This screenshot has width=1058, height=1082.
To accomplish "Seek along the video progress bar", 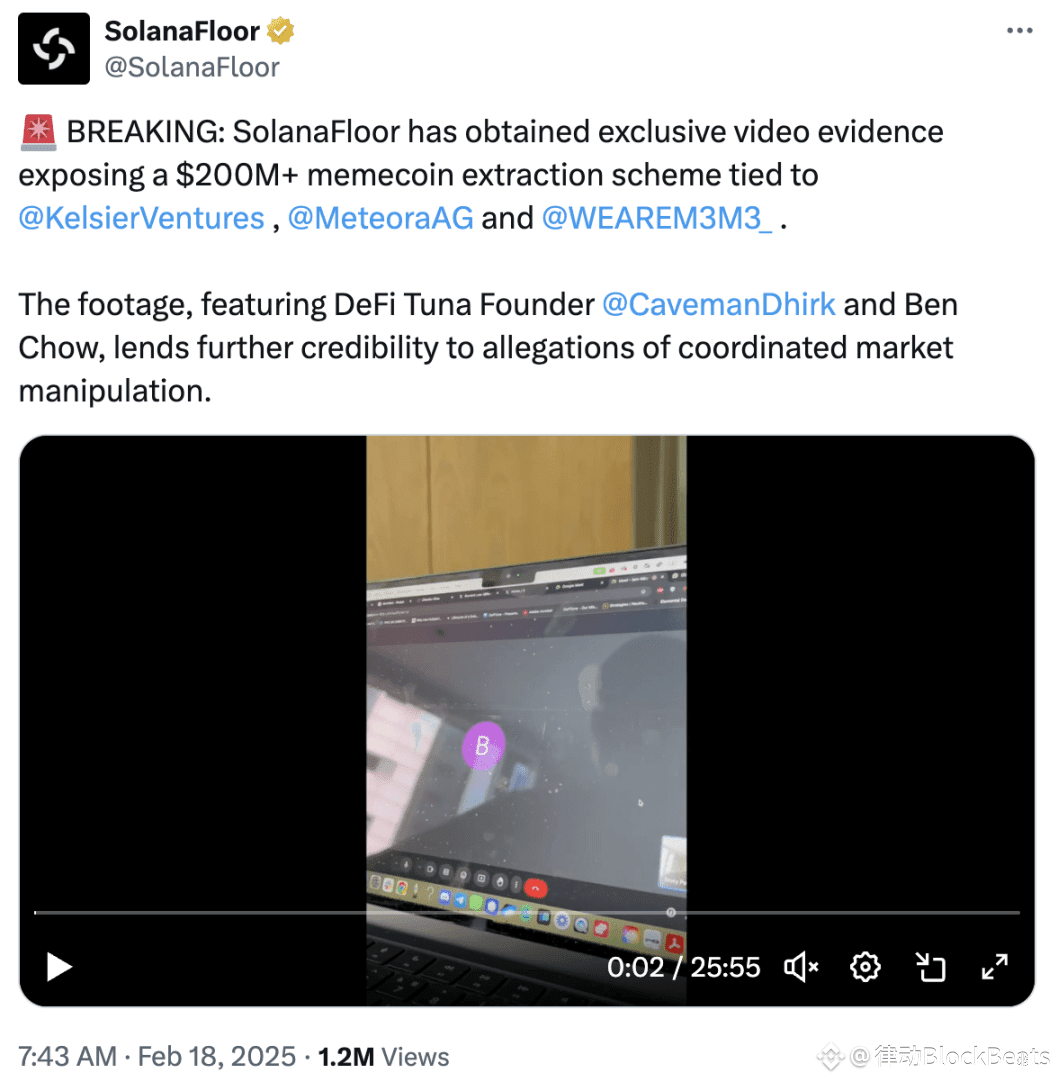I will click(x=527, y=912).
